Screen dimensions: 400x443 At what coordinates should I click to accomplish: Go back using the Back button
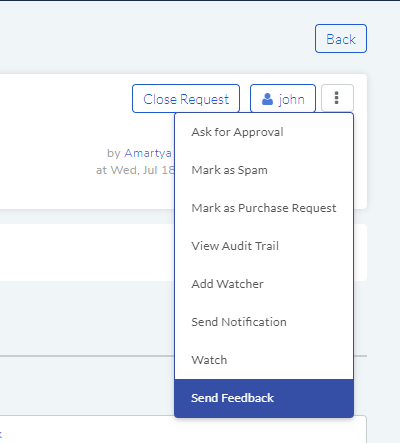[341, 39]
